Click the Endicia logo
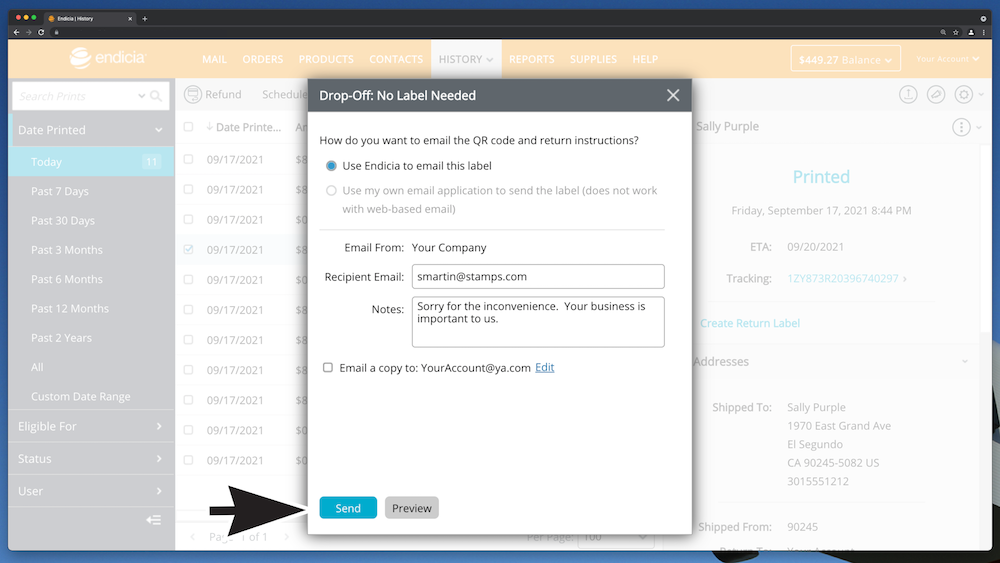 coord(107,58)
